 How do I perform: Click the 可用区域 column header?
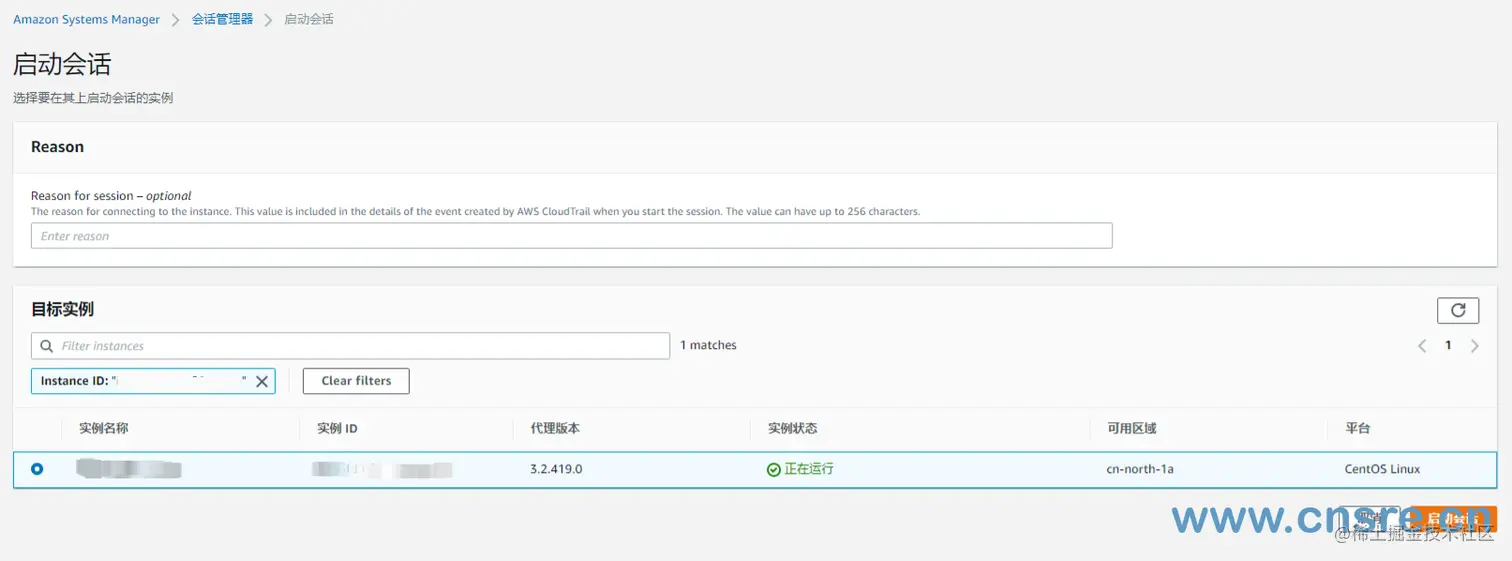[1131, 428]
